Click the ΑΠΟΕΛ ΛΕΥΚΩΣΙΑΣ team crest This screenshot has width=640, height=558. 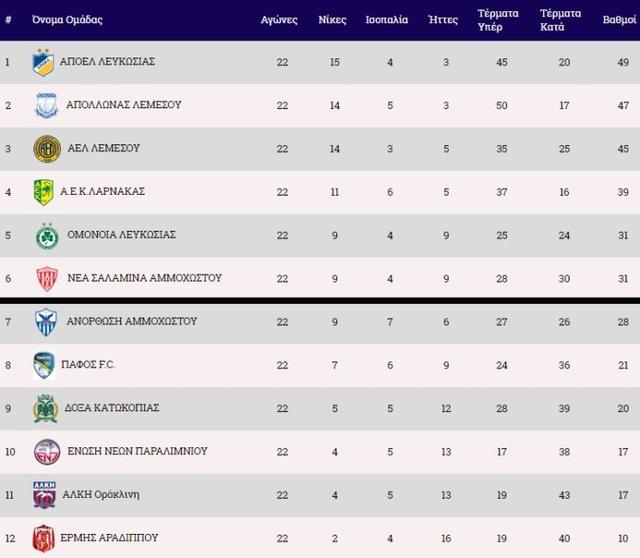tap(44, 62)
